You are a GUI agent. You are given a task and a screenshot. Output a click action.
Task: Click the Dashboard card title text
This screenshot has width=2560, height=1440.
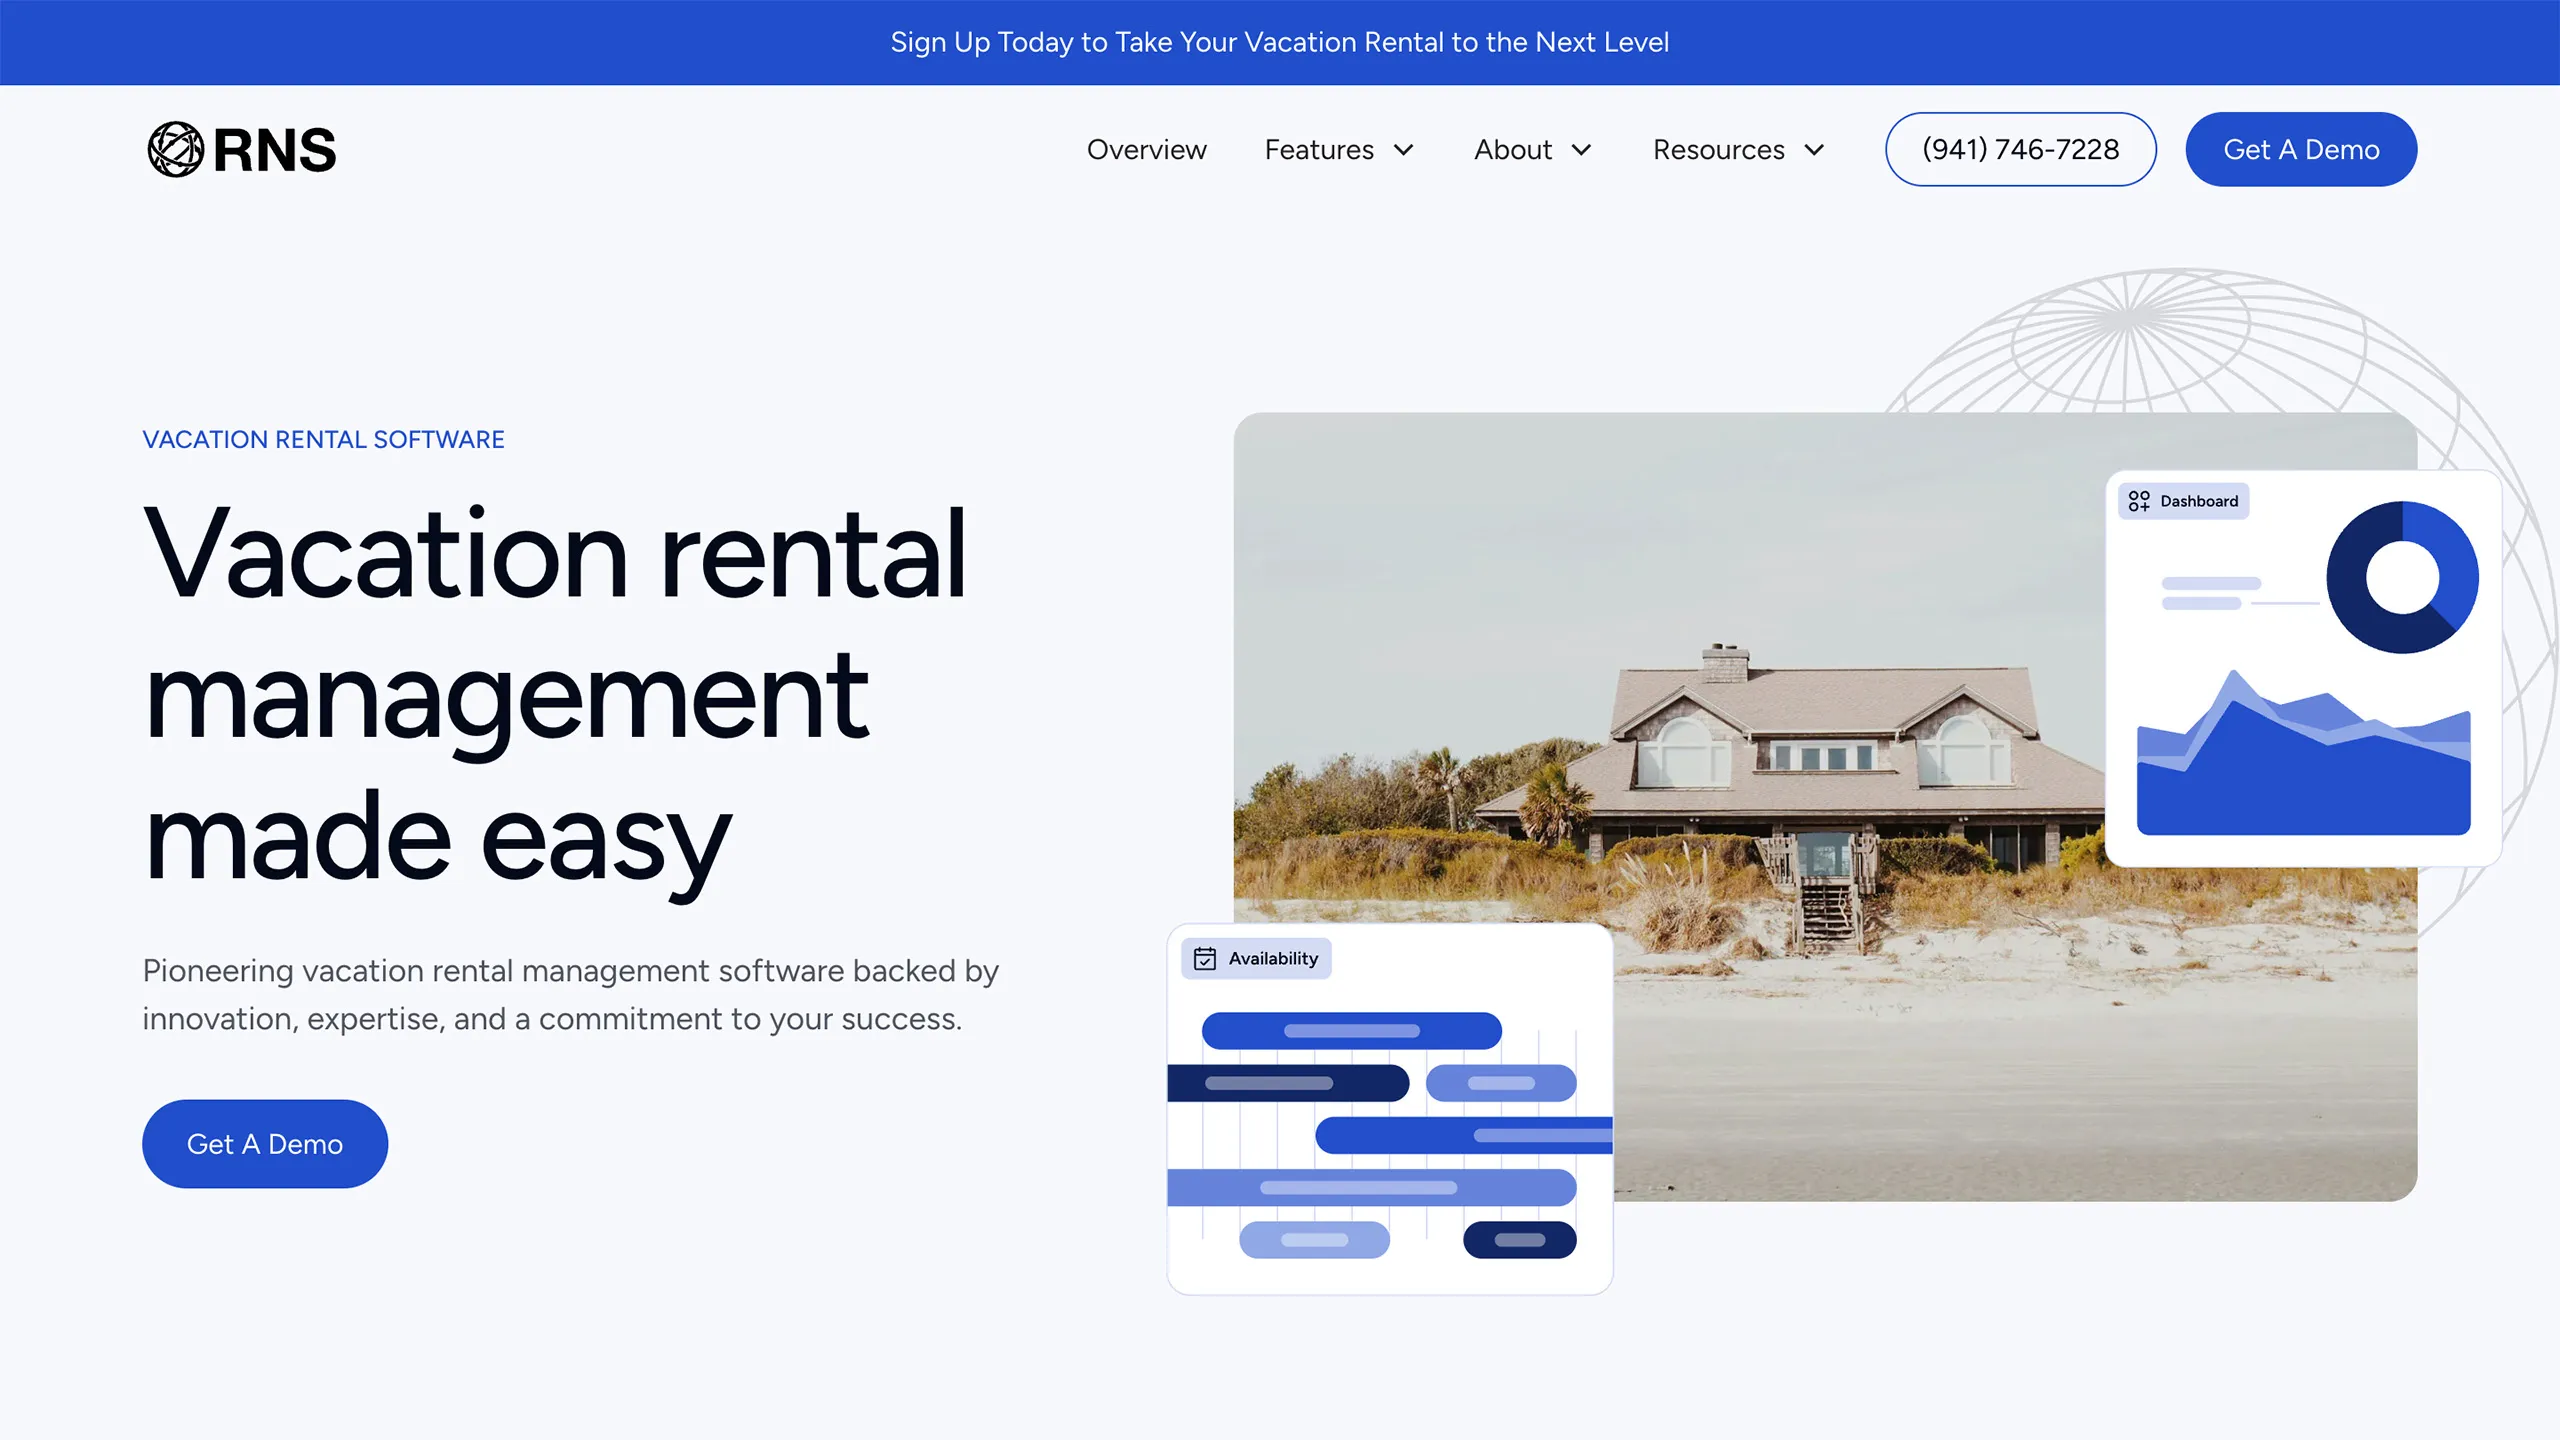coord(2199,500)
